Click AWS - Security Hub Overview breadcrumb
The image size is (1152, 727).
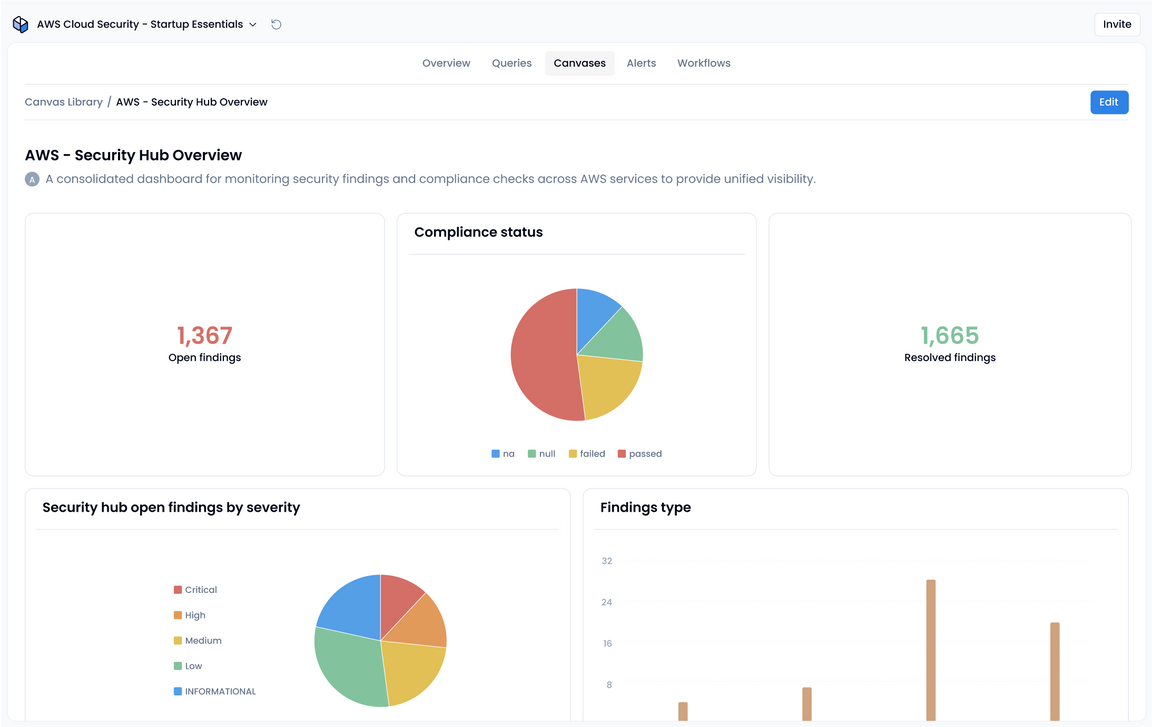click(192, 102)
